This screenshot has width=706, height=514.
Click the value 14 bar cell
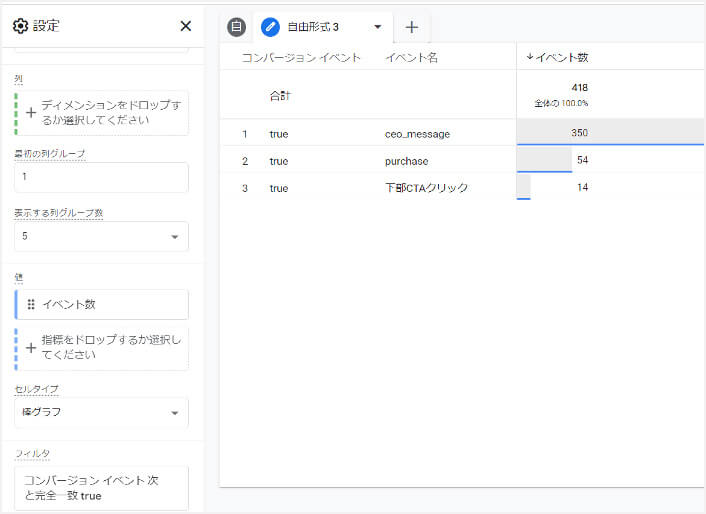coord(610,187)
